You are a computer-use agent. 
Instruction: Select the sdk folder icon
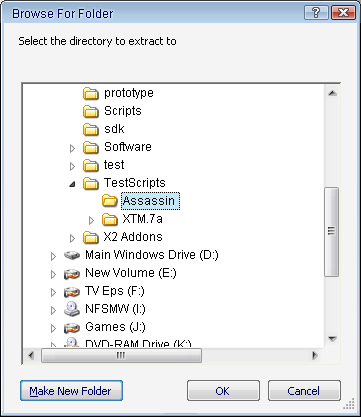tap(91, 130)
